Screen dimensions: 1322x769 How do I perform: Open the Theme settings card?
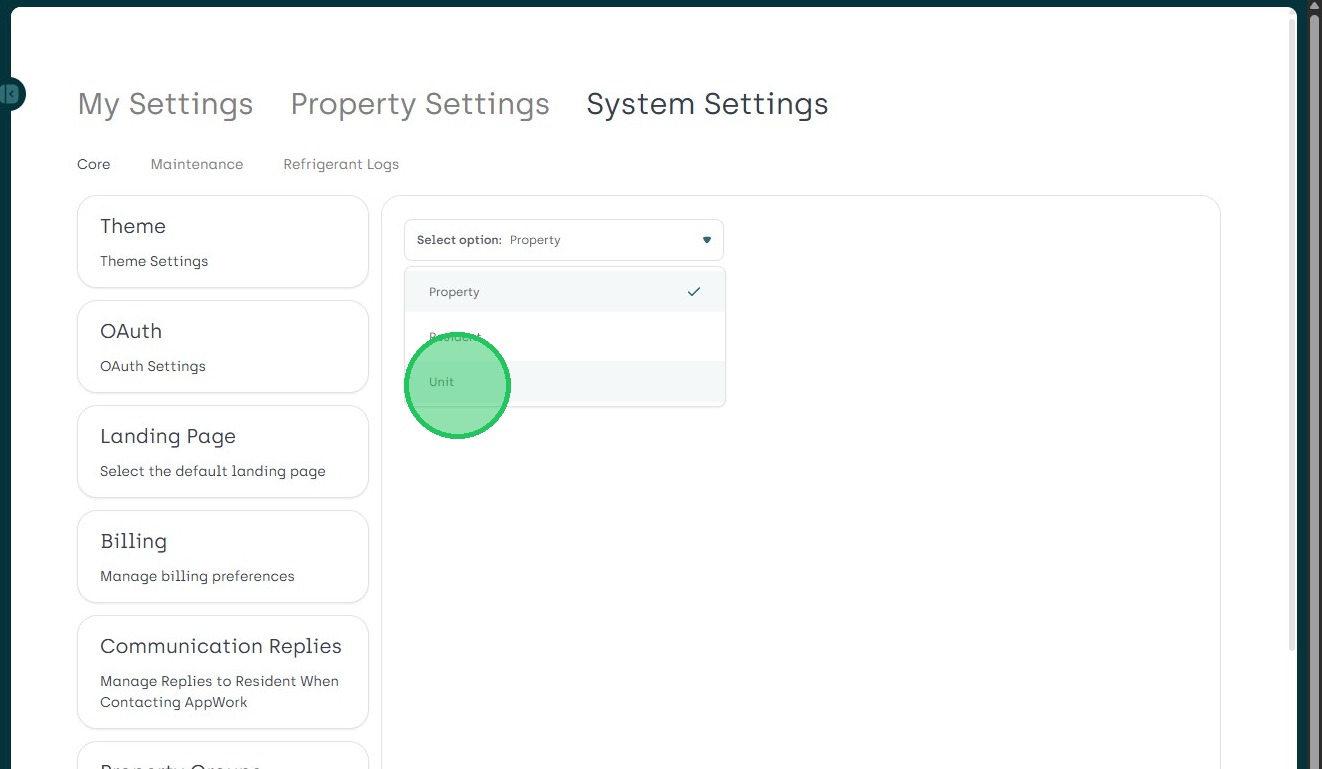coord(223,242)
